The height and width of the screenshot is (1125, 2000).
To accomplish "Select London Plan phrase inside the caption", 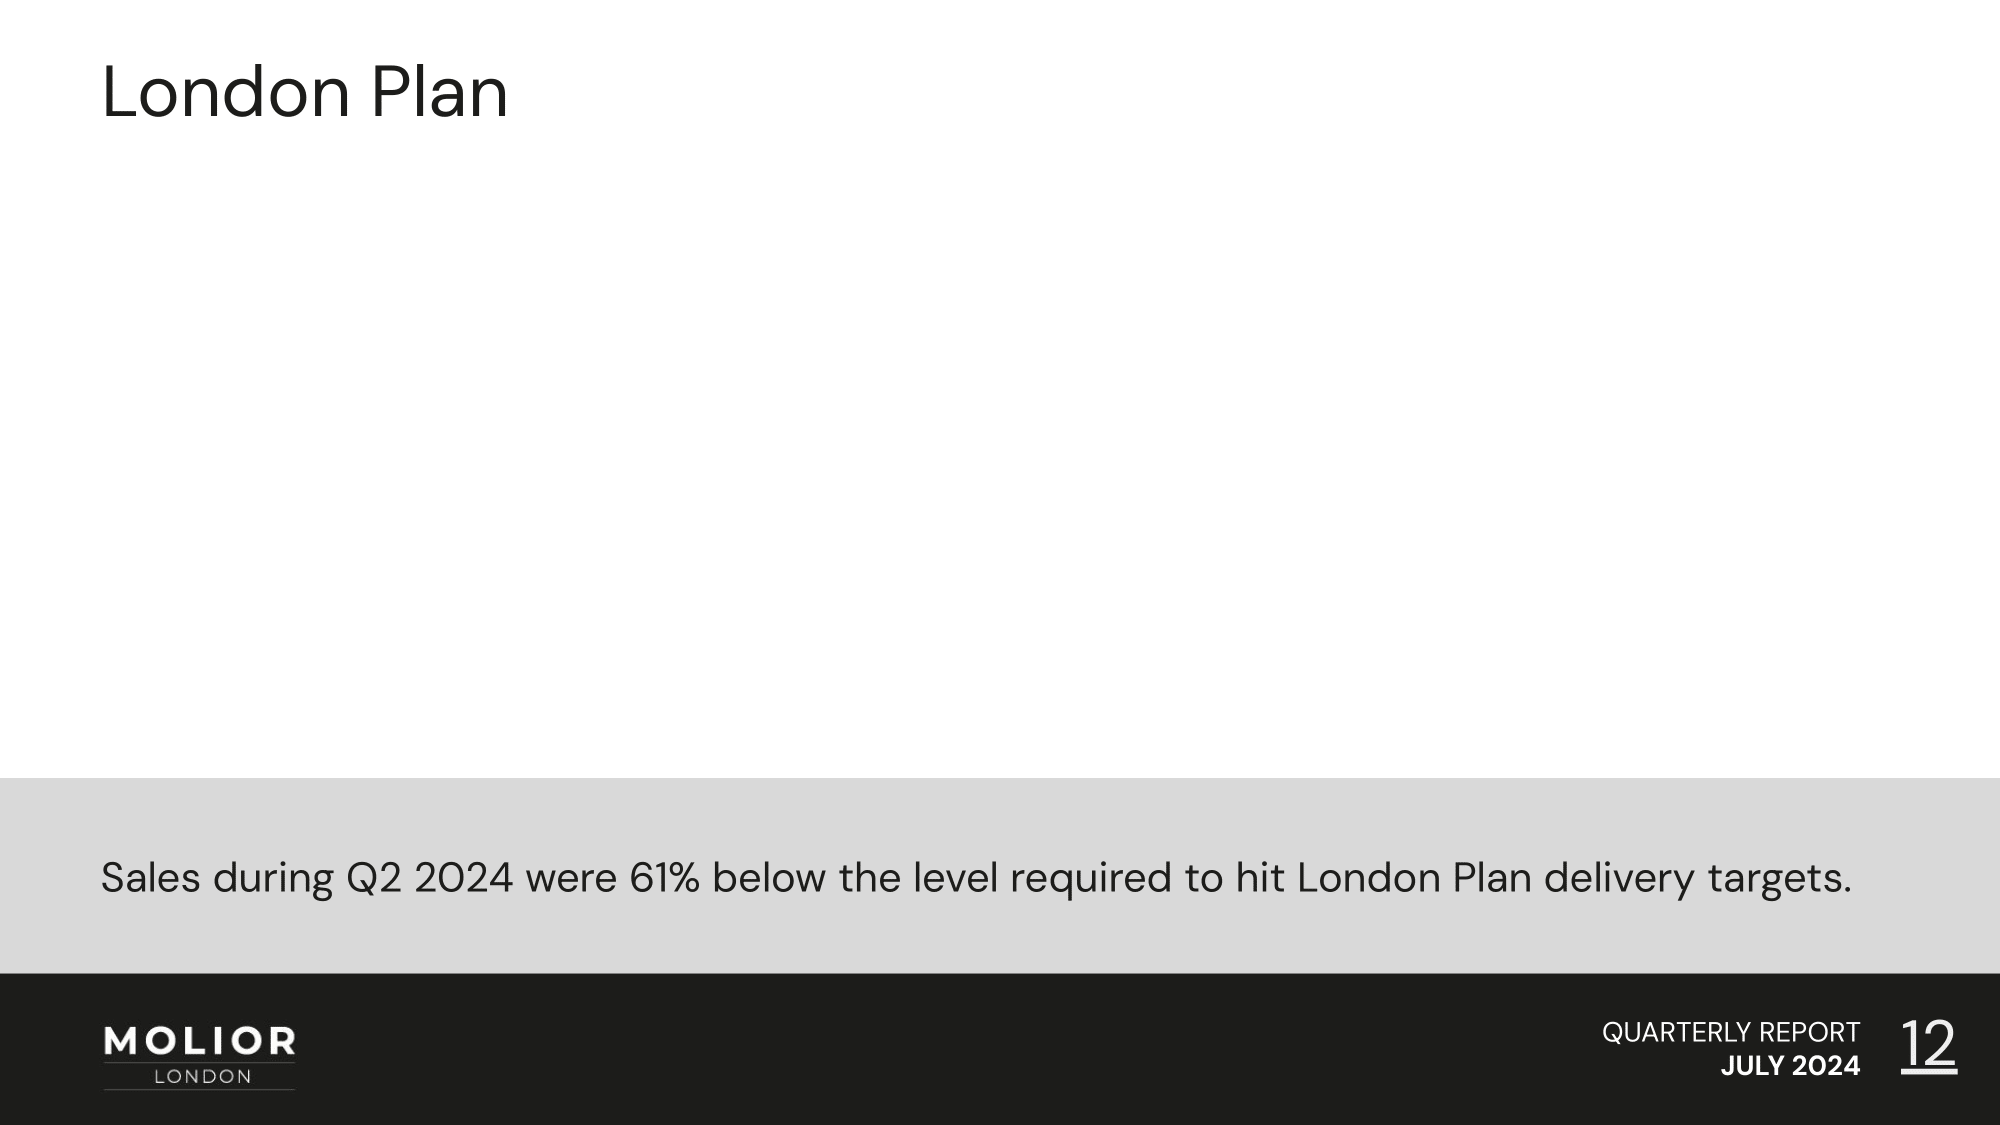I will 1414,878.
